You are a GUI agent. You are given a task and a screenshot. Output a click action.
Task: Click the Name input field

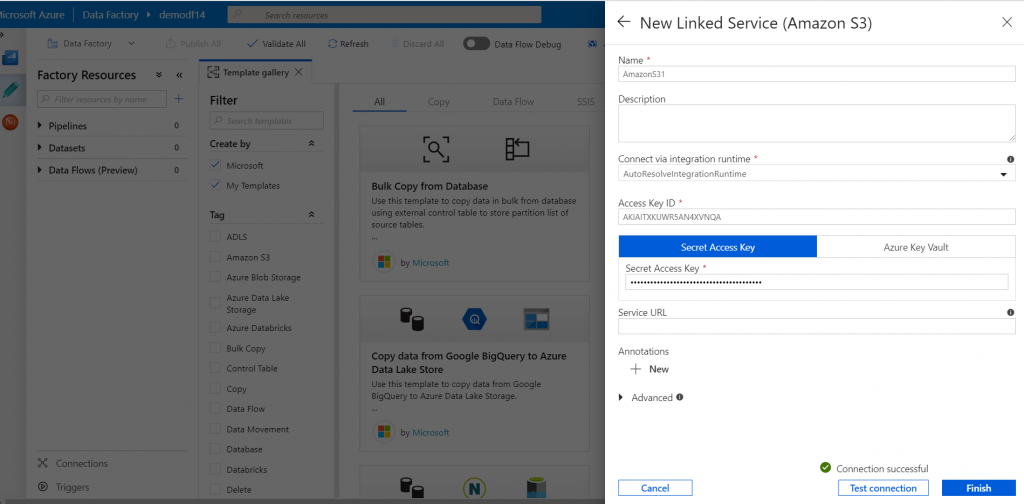(x=816, y=74)
